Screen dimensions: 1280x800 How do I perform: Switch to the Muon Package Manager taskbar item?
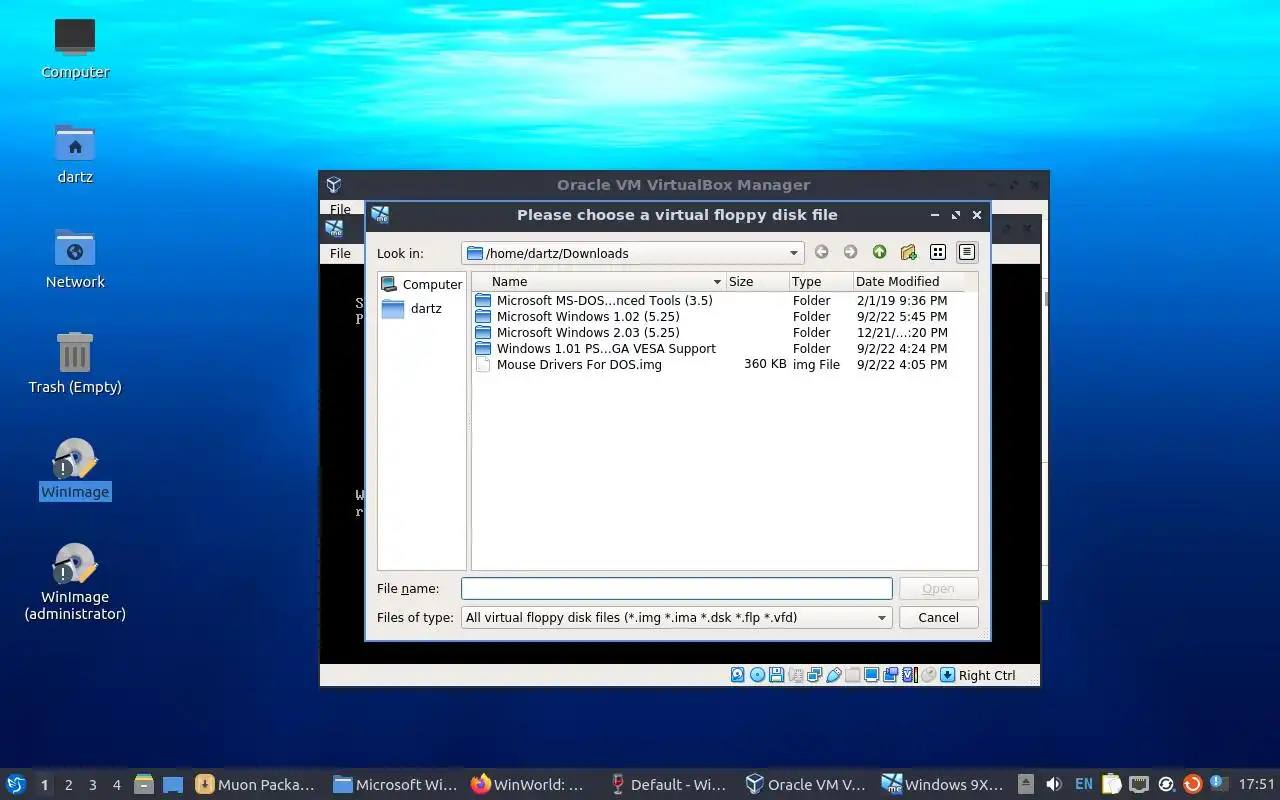point(256,785)
